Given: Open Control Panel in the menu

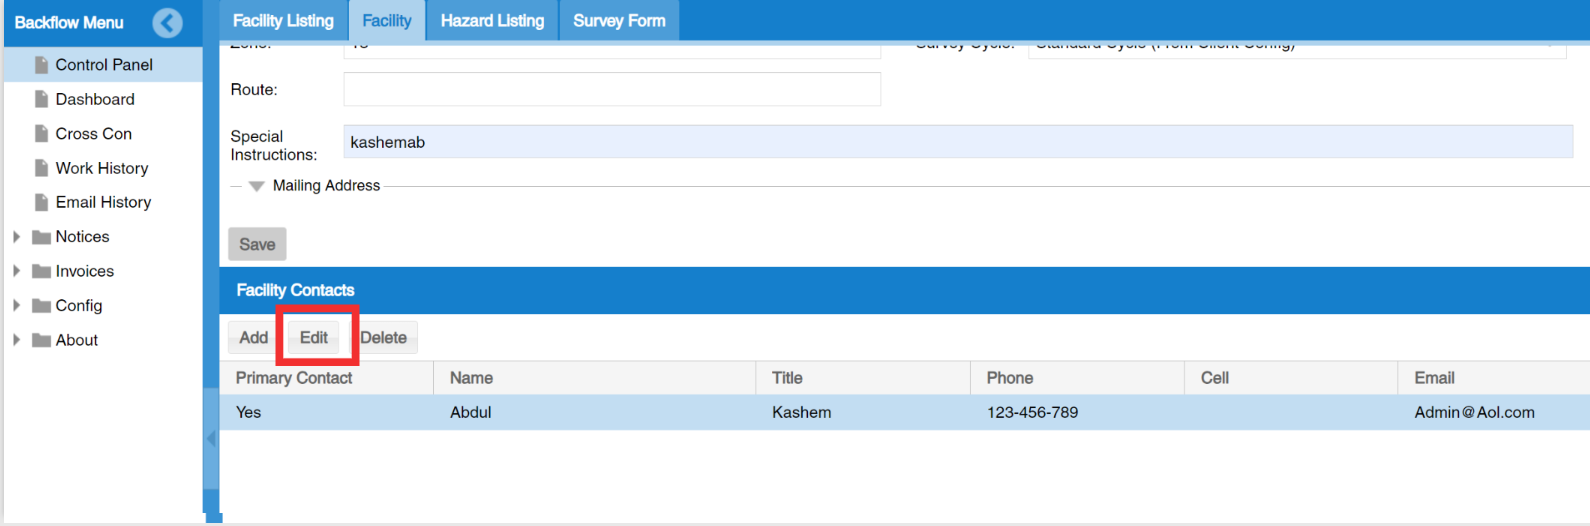Looking at the screenshot, I should pos(104,65).
